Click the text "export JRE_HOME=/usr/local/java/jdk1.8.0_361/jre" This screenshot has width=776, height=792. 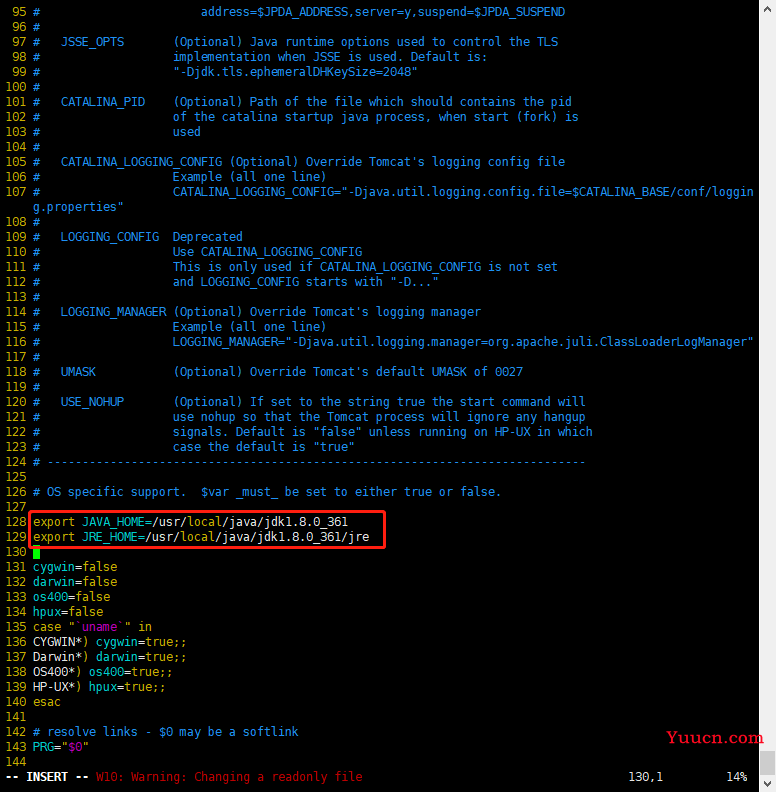click(x=201, y=537)
